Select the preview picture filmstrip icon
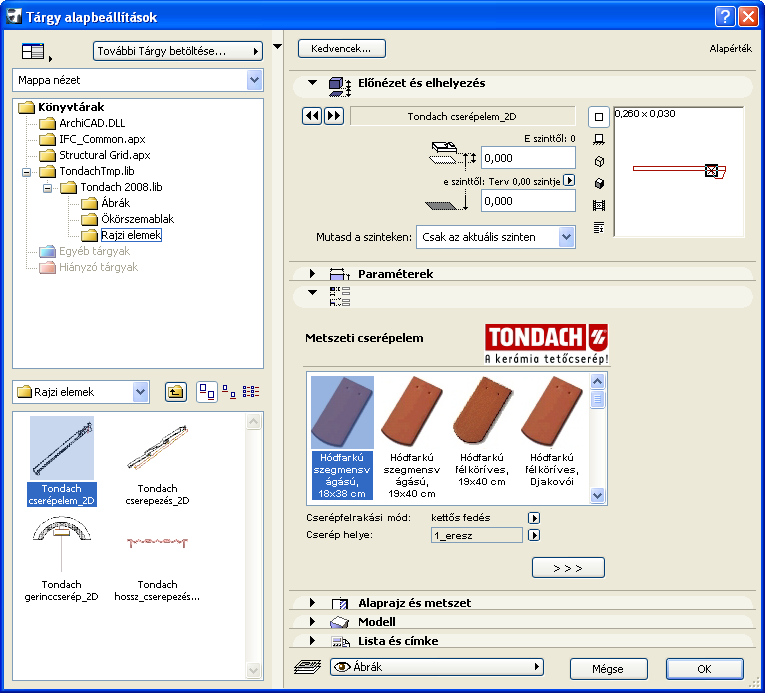Viewport: 765px width, 693px height. [x=599, y=205]
